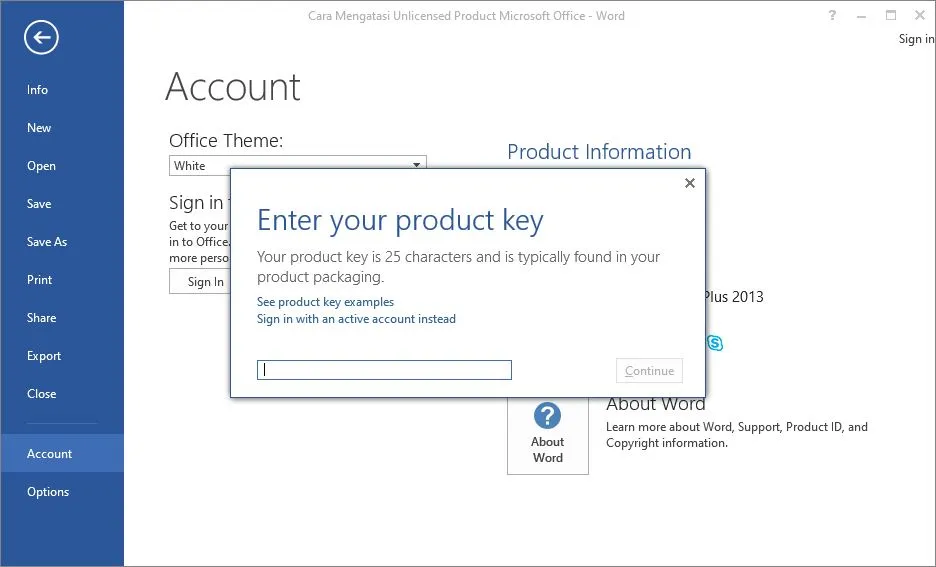Click the Skype icon under Product Information
Image resolution: width=936 pixels, height=567 pixels.
point(715,343)
